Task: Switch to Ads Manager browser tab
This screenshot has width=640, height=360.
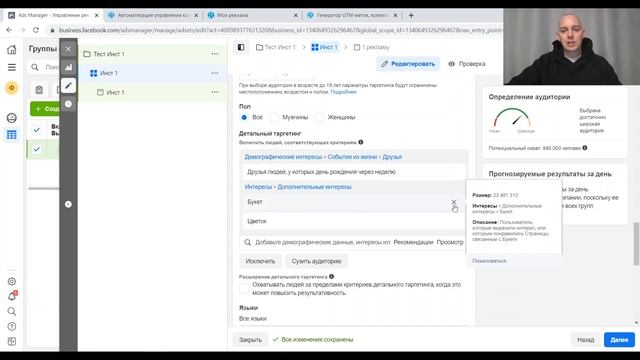Action: click(x=53, y=15)
